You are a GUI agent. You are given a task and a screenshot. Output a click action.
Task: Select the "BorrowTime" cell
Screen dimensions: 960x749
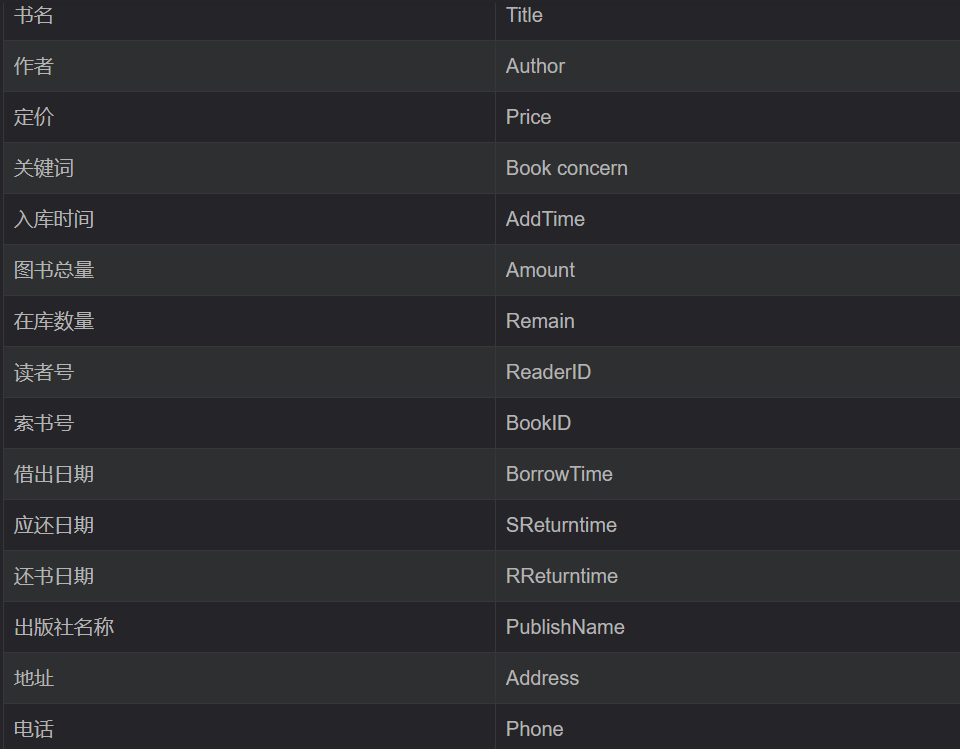[x=560, y=475]
